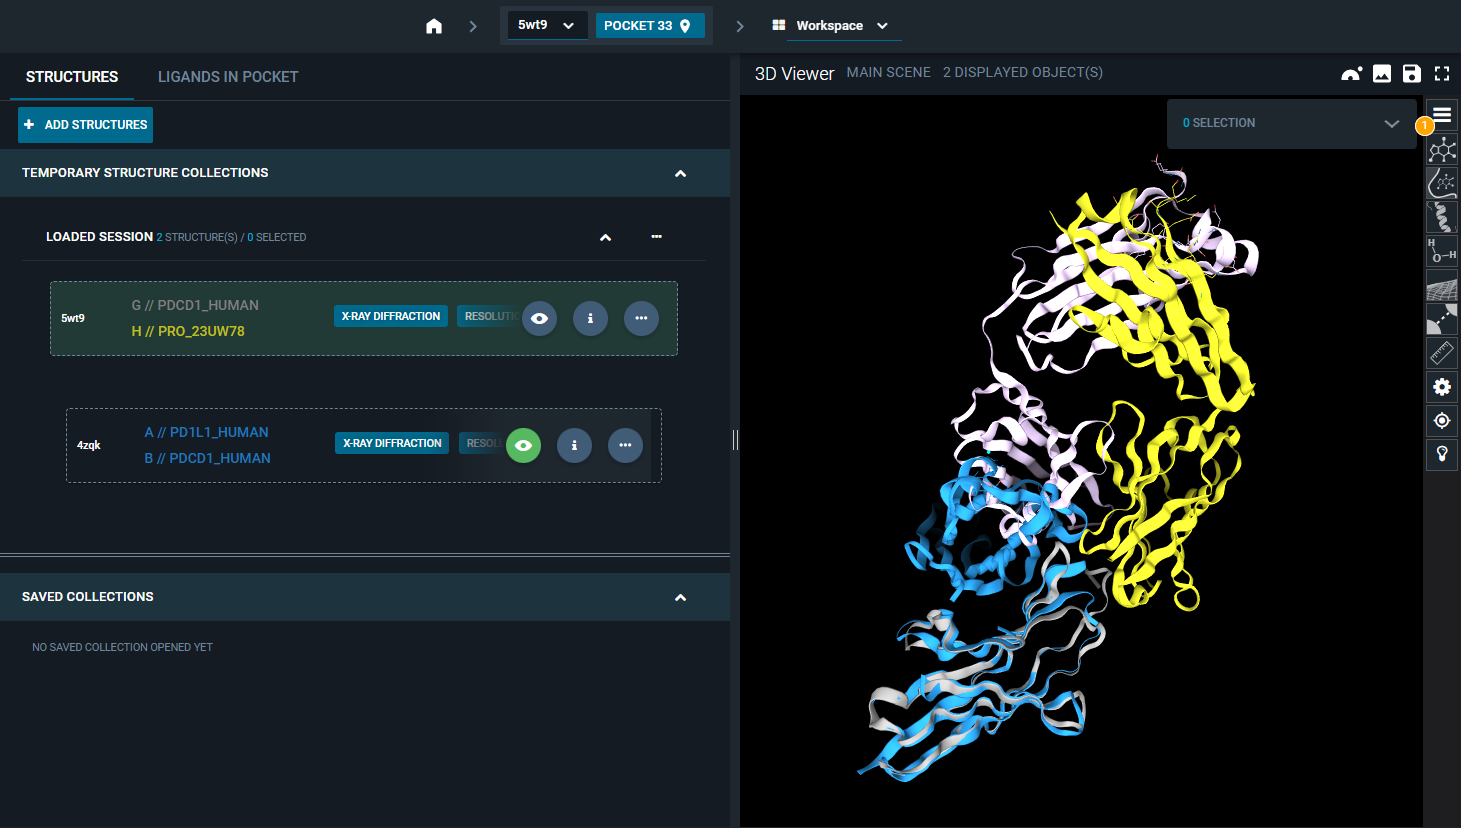Open the viewer settings gear
The image size is (1461, 828).
[x=1442, y=387]
